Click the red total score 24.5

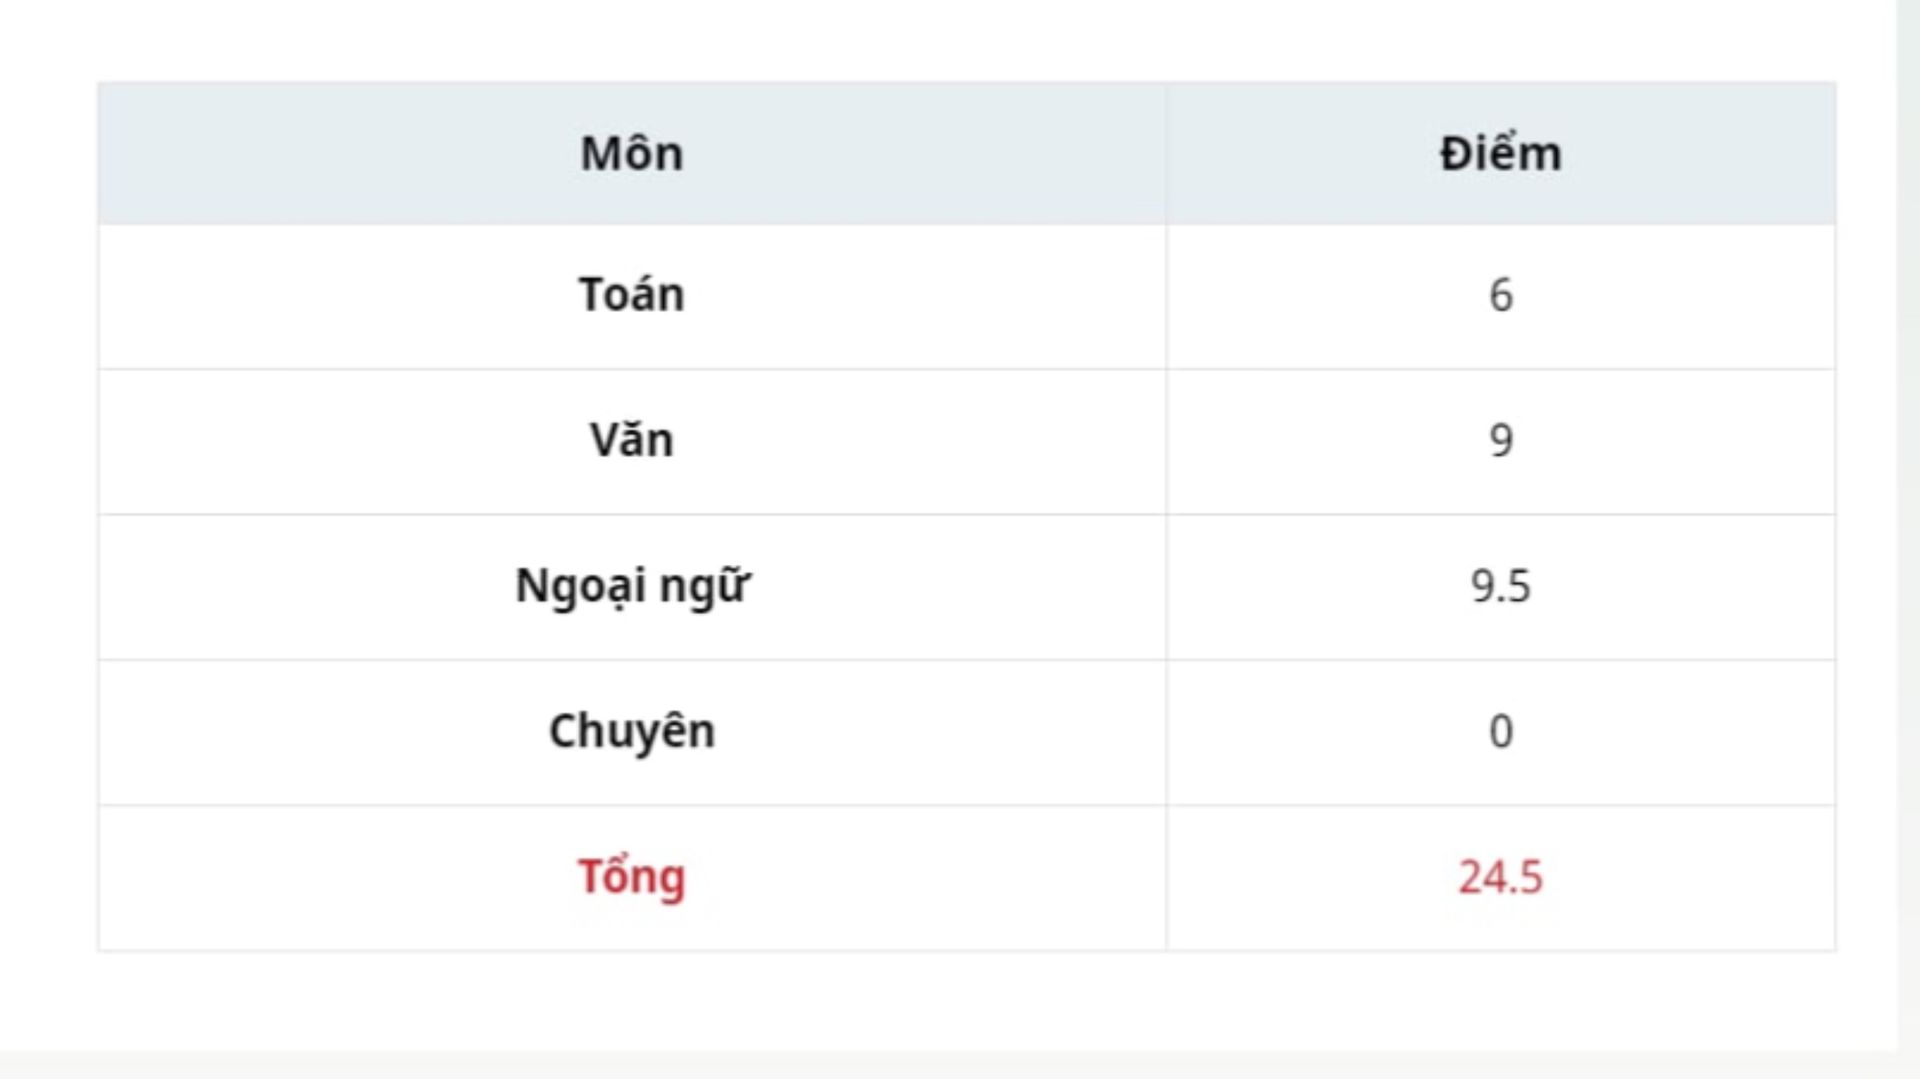coord(1500,877)
